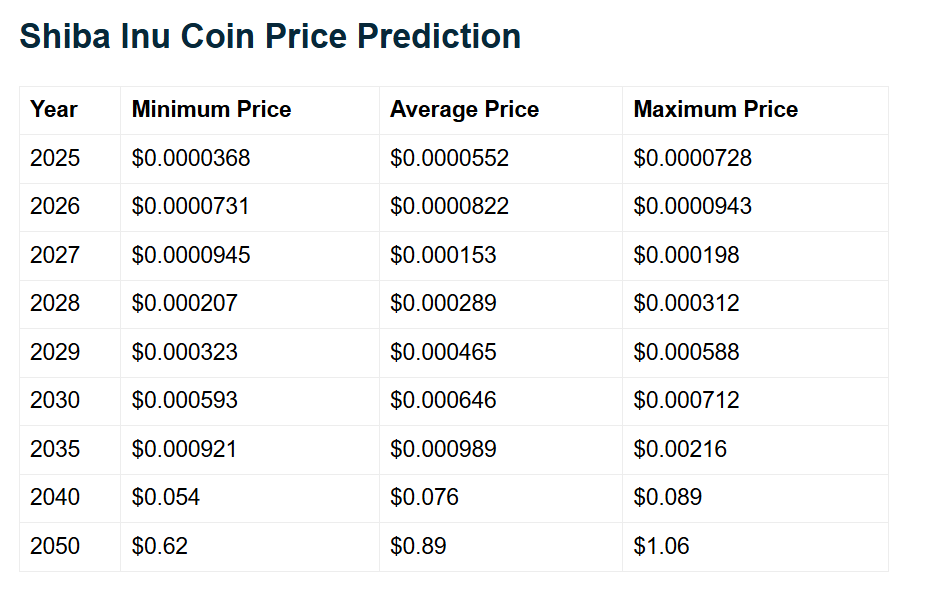Click the 2025 year cell
The height and width of the screenshot is (591, 947).
[x=55, y=158]
